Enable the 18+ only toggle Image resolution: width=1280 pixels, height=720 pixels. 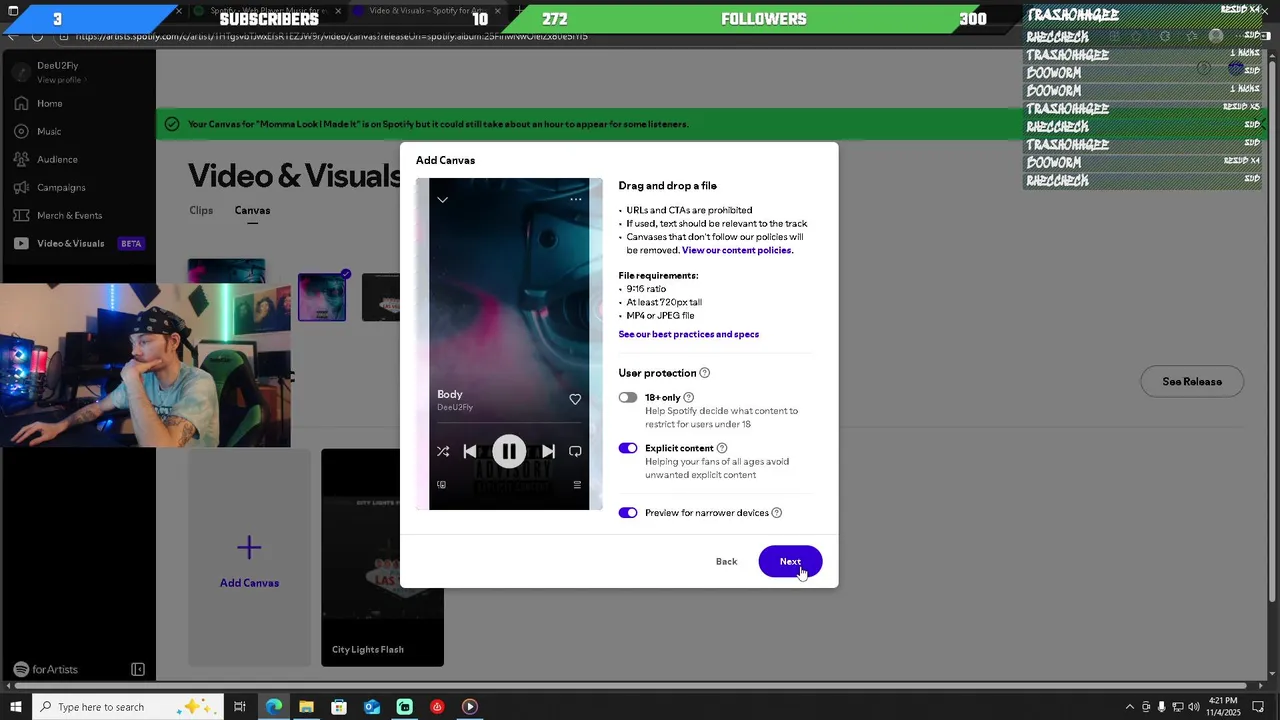coord(628,397)
